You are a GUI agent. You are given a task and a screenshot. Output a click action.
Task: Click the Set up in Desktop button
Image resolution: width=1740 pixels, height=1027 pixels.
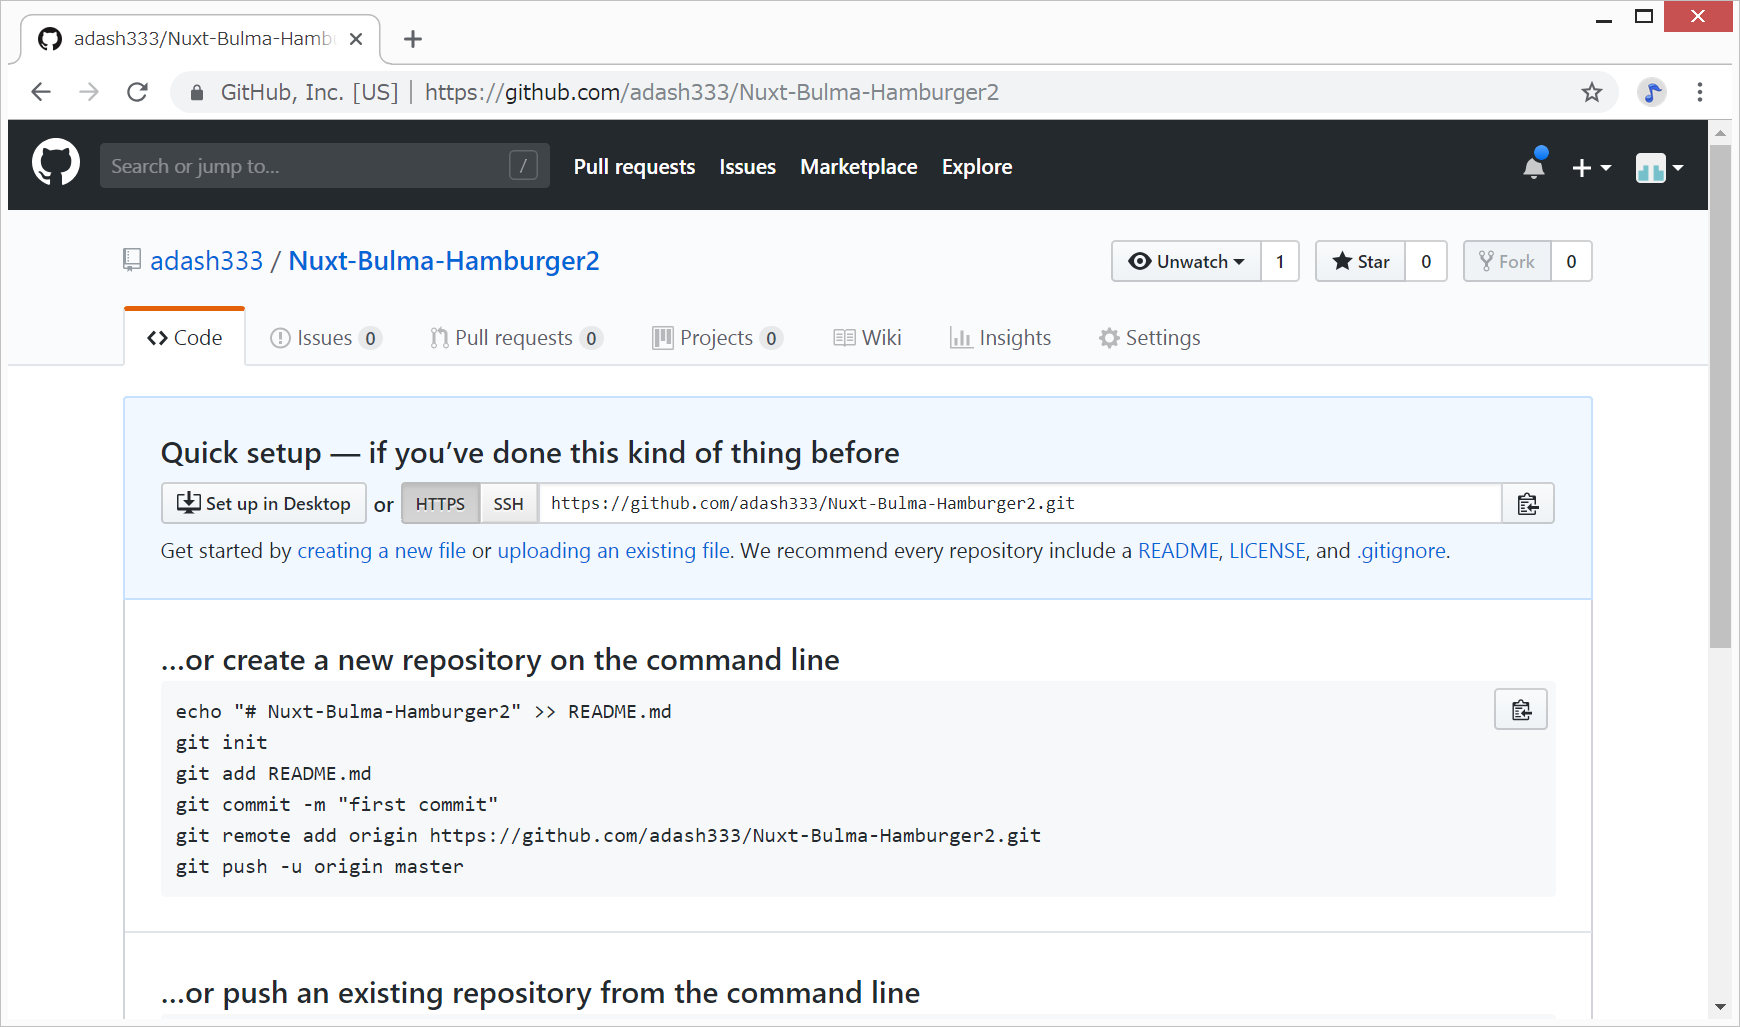264,504
